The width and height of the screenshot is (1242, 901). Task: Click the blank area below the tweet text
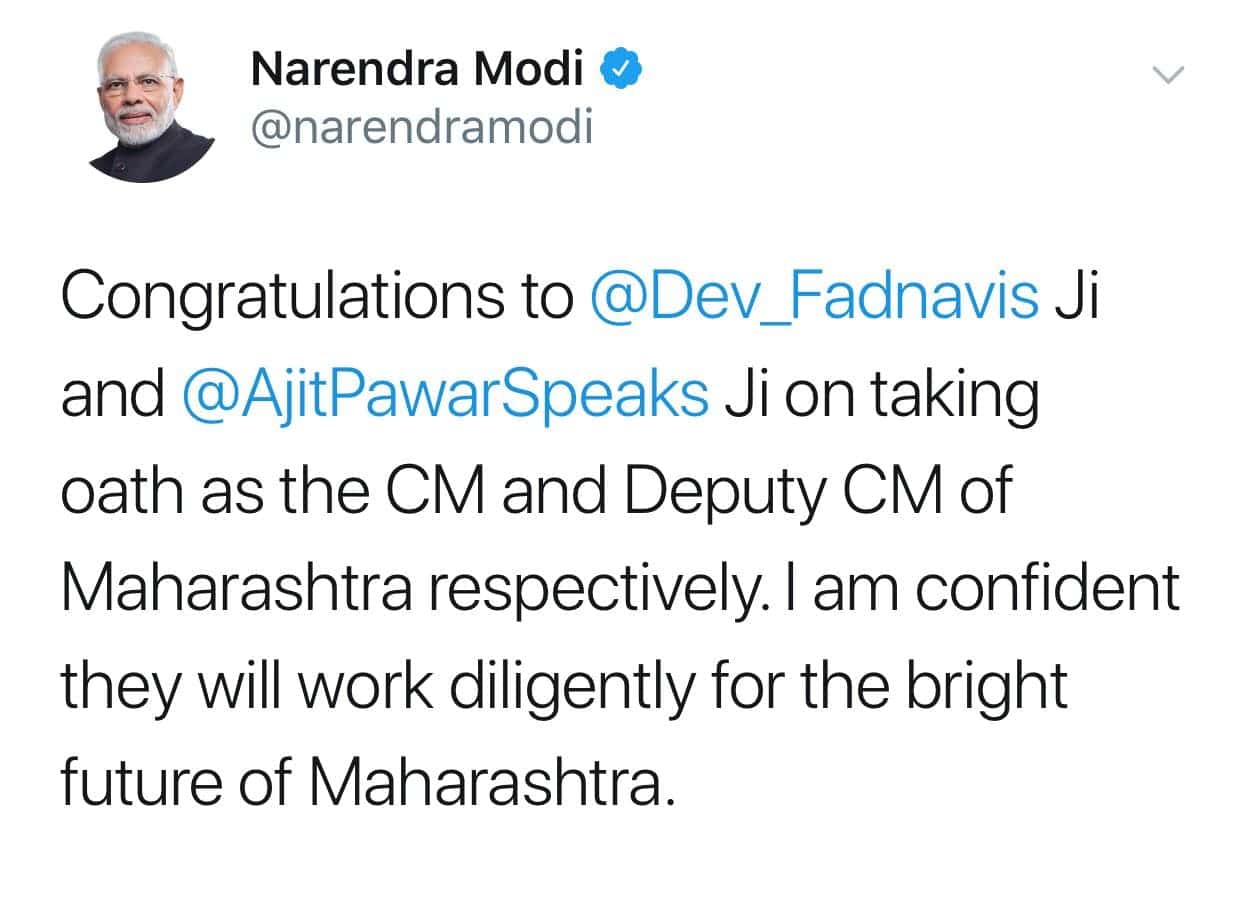pyautogui.click(x=621, y=860)
